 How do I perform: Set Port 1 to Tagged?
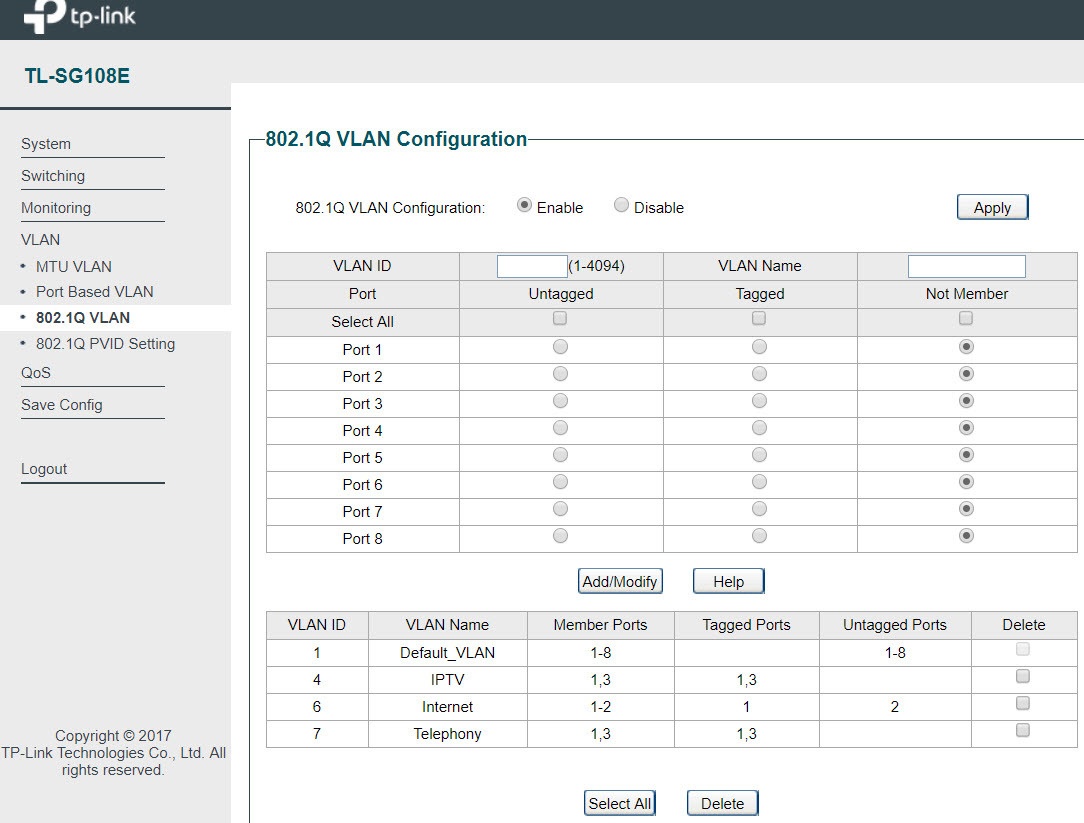[x=760, y=346]
